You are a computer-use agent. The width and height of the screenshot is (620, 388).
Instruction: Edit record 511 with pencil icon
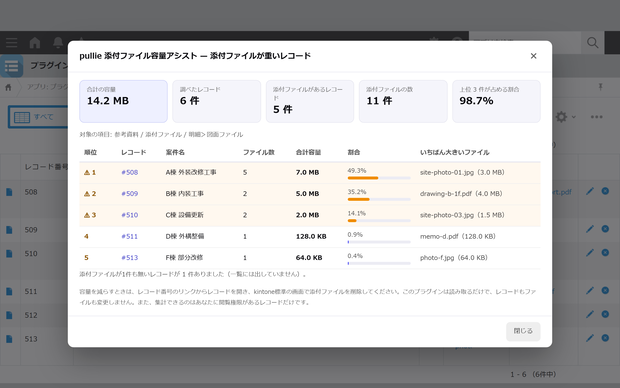(590, 290)
